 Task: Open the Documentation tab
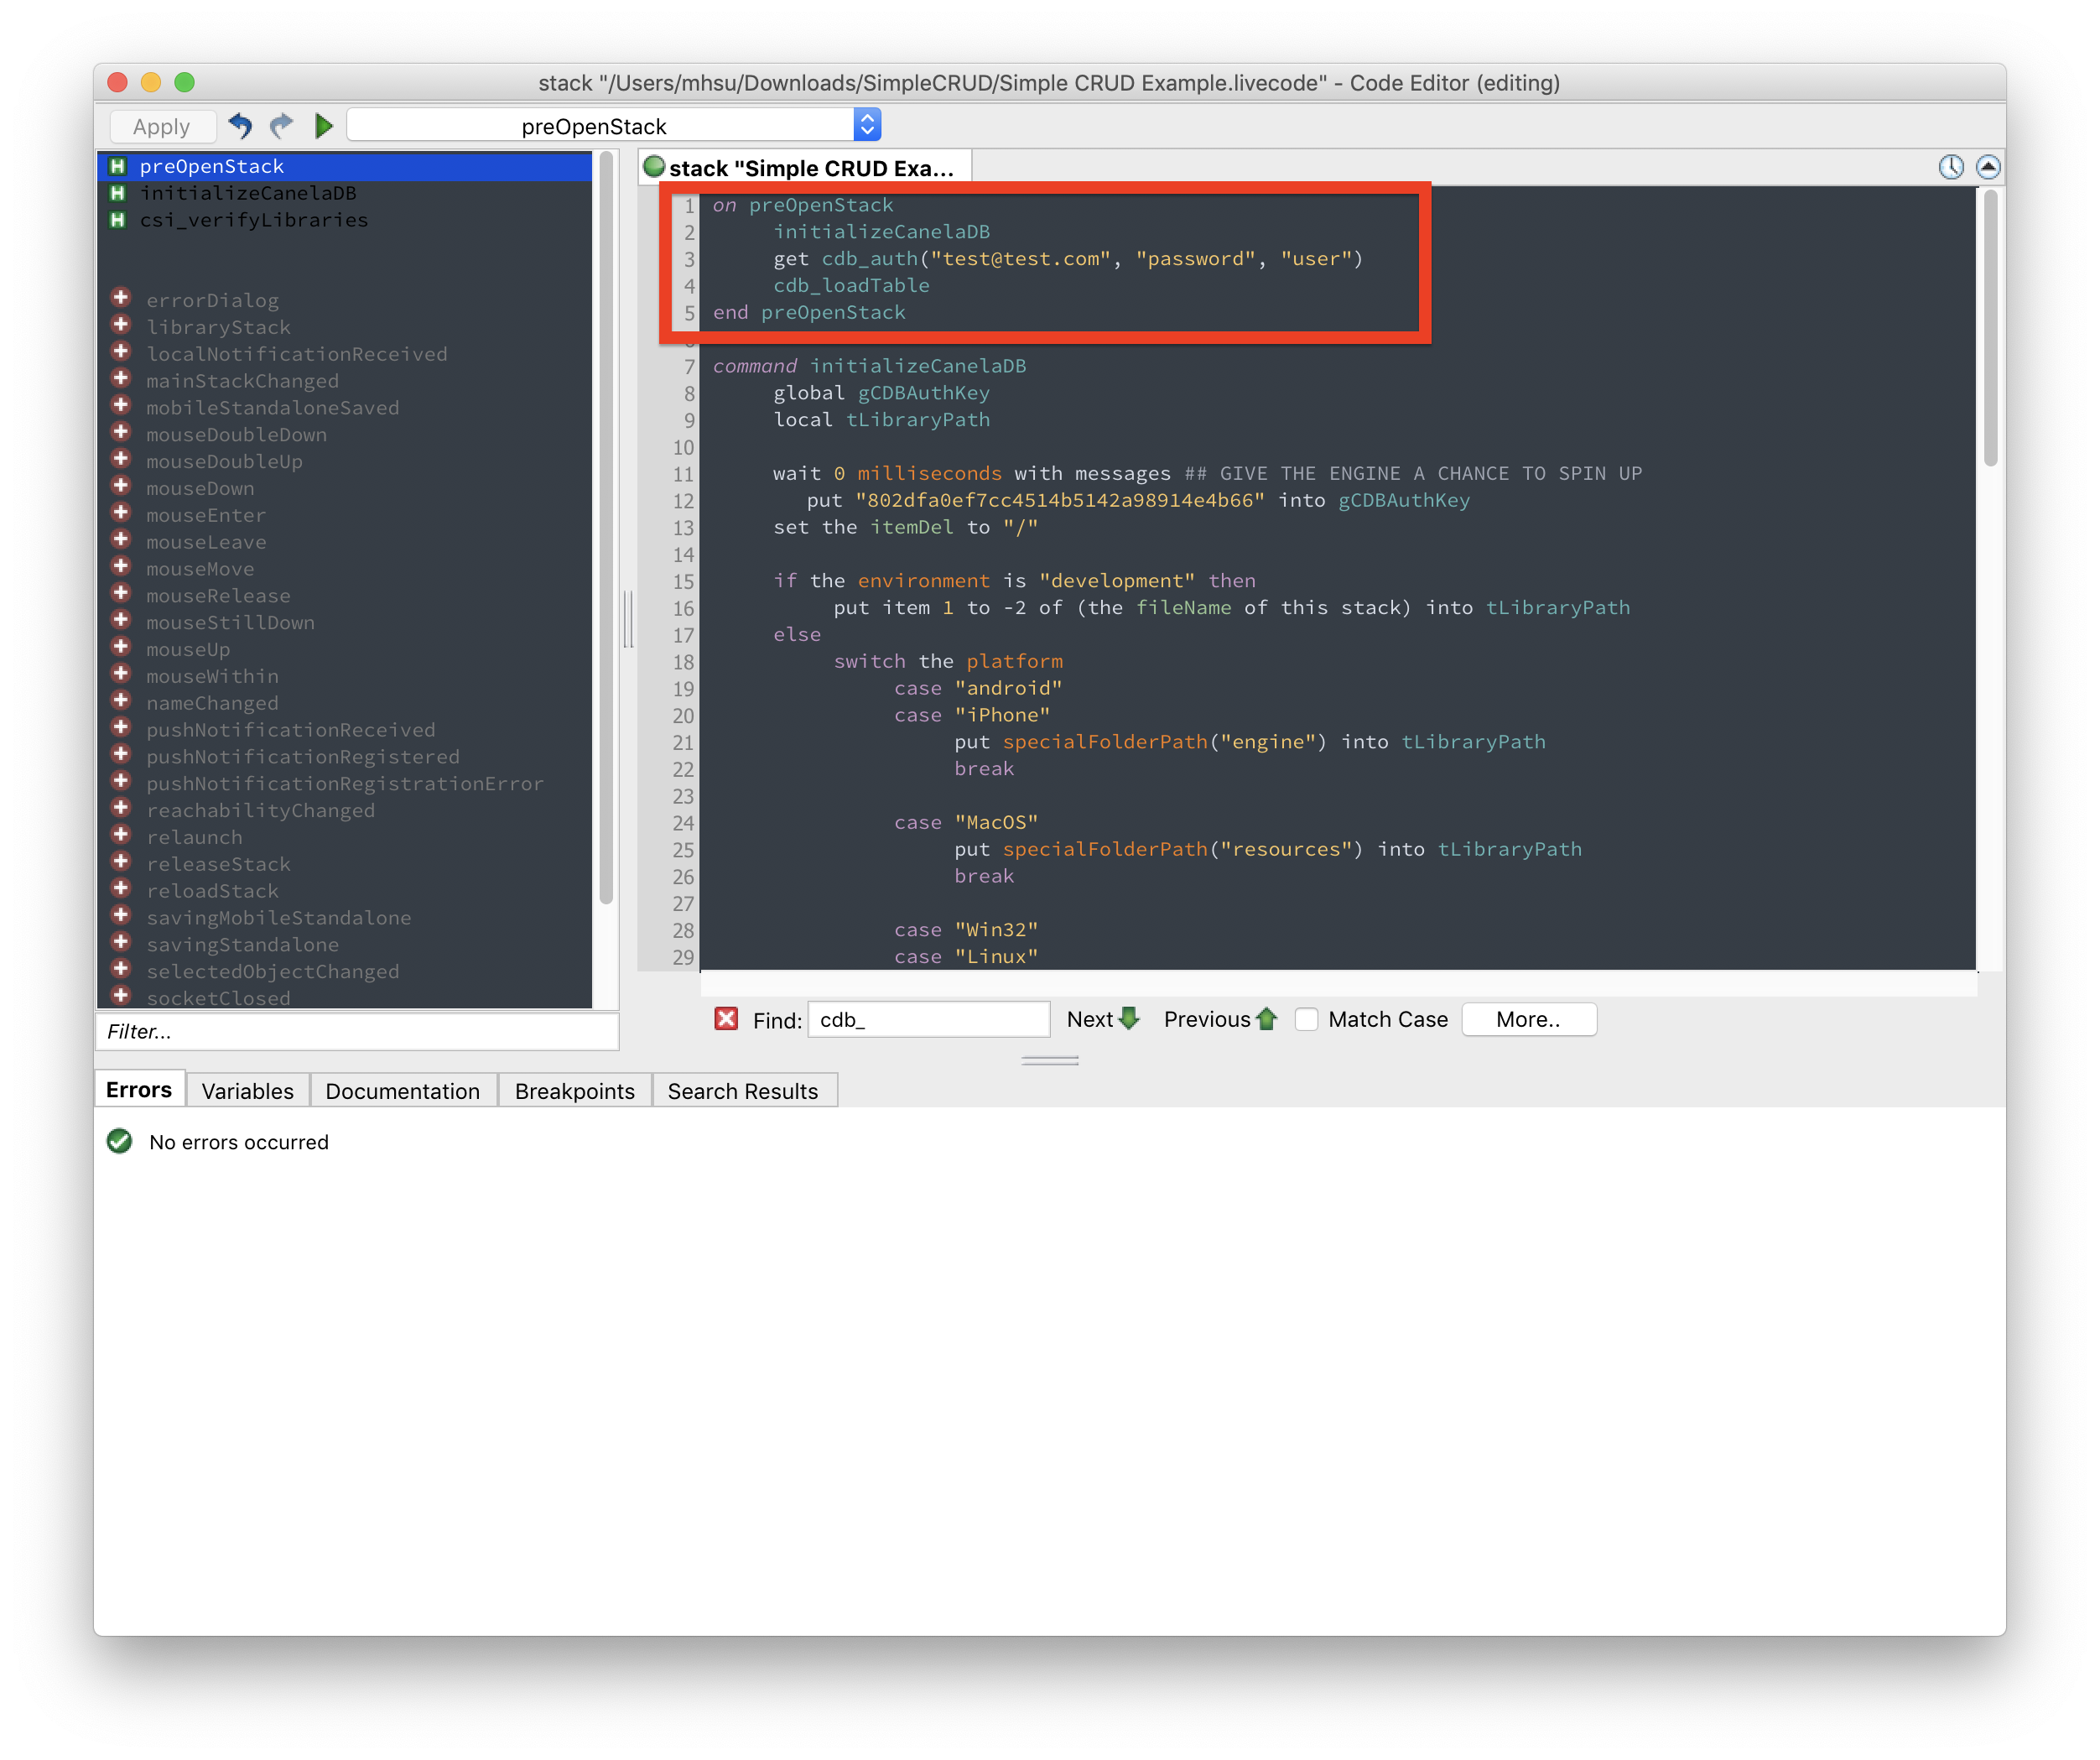point(403,1091)
